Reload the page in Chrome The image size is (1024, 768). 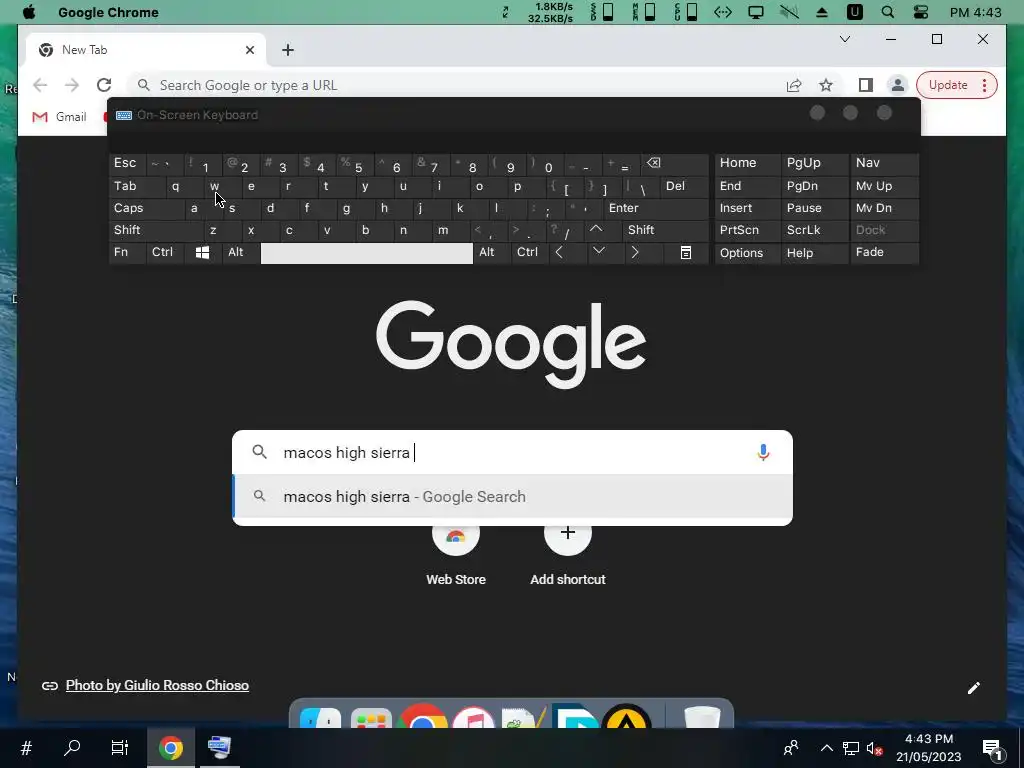[104, 85]
